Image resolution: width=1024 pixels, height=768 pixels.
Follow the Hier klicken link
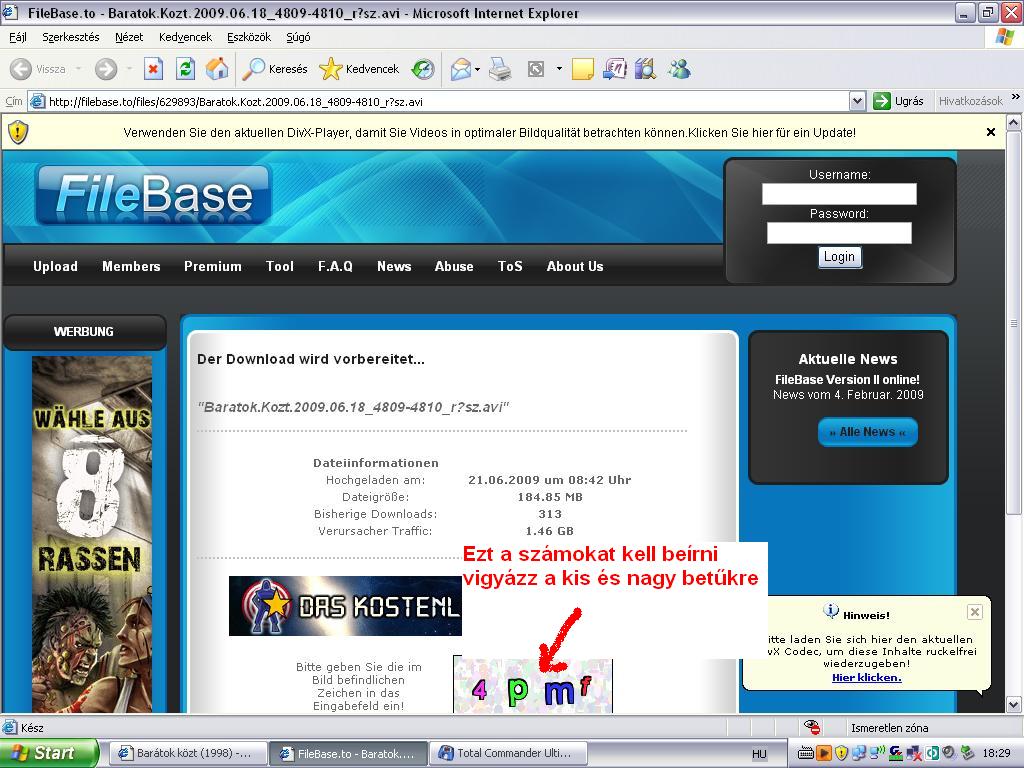point(867,678)
